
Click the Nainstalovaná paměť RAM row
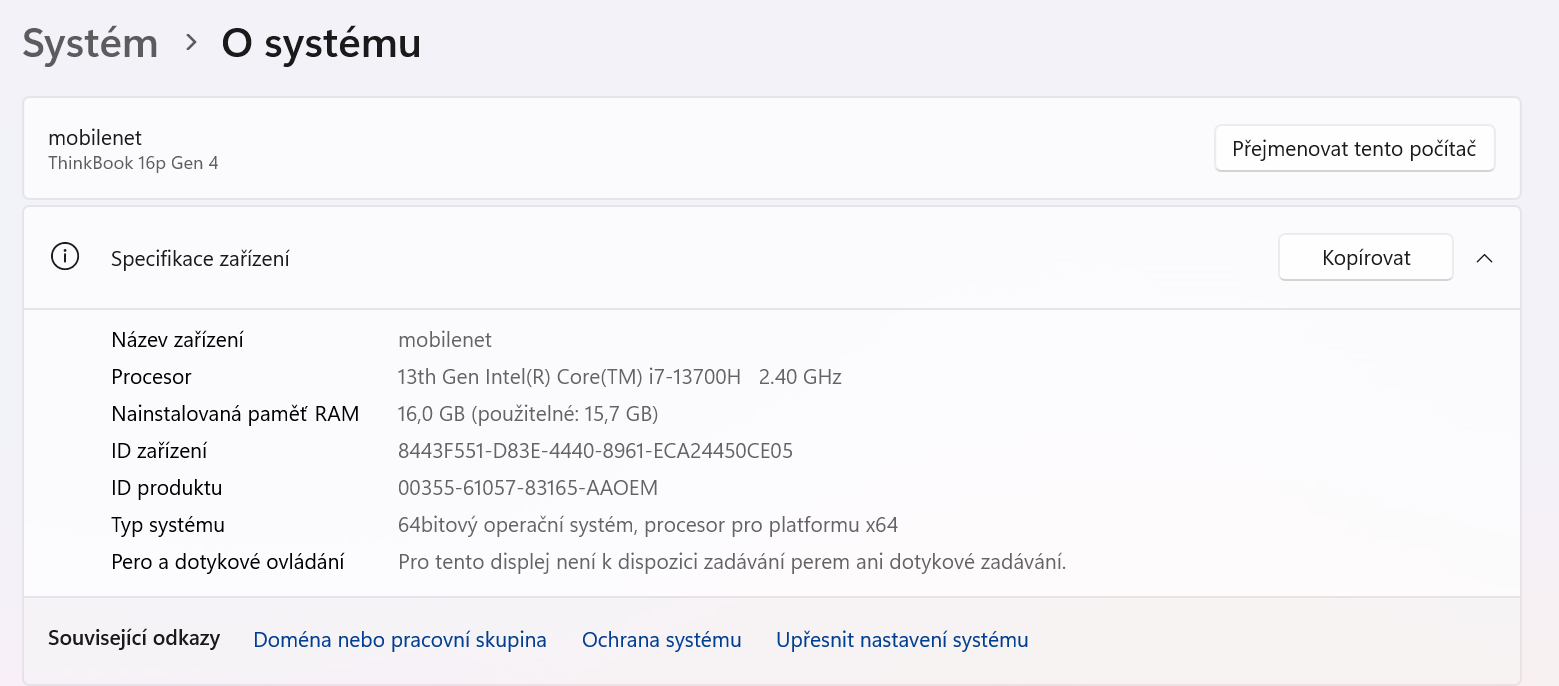pyautogui.click(x=235, y=413)
